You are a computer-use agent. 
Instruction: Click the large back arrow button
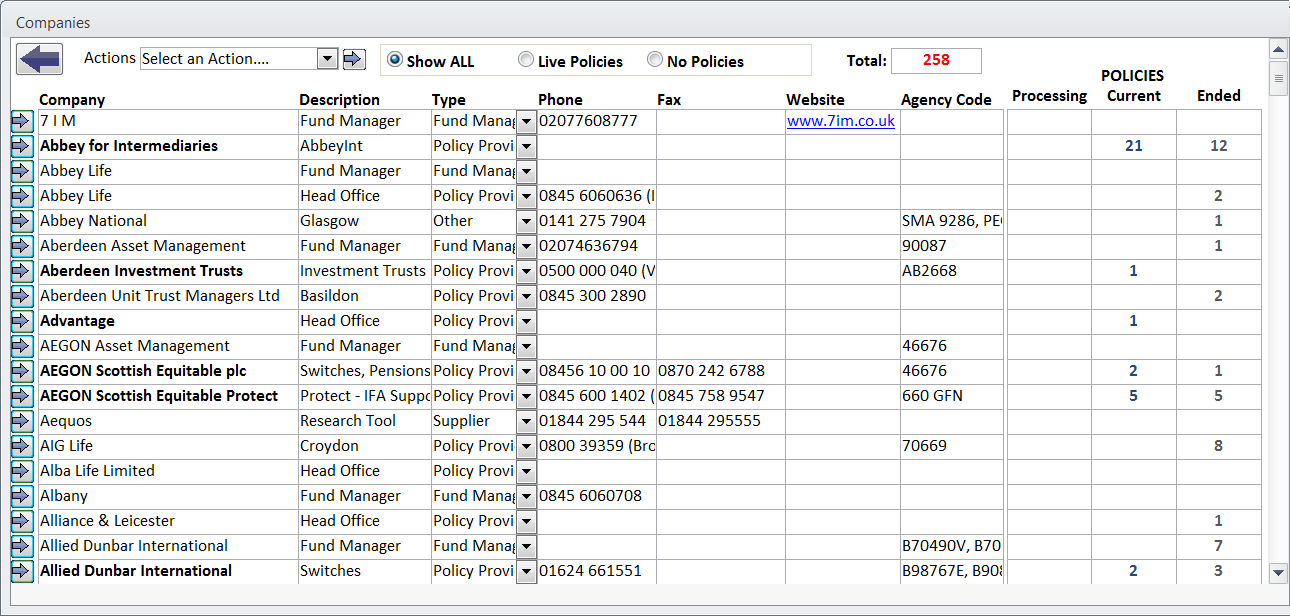pyautogui.click(x=39, y=59)
